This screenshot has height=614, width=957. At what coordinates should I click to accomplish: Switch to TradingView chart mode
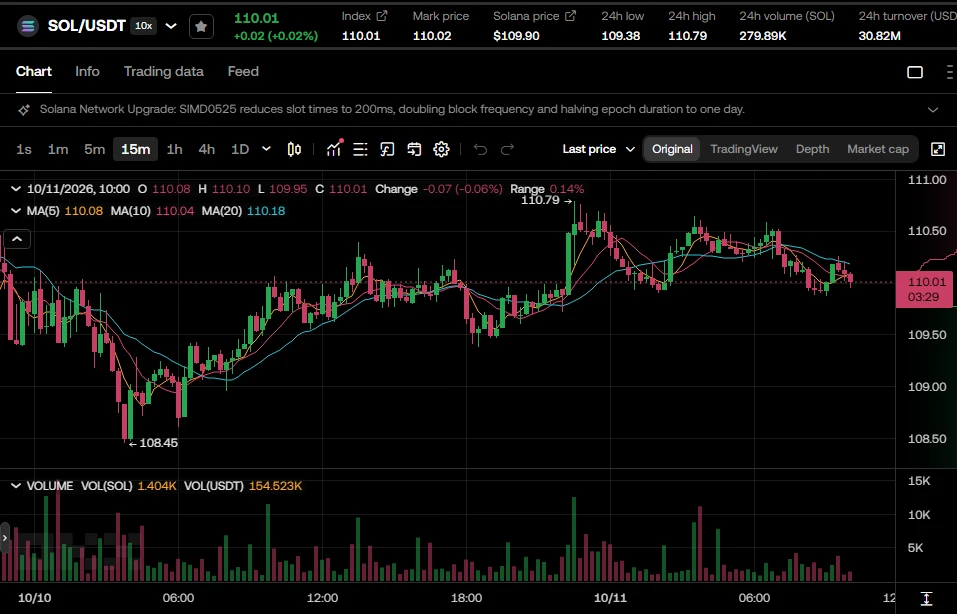744,150
